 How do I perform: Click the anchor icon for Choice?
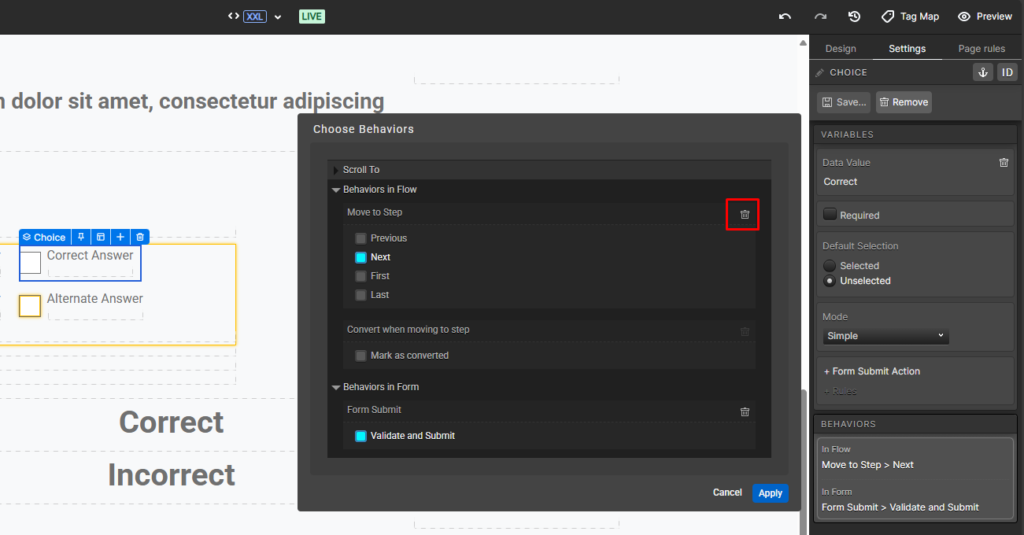tap(983, 73)
